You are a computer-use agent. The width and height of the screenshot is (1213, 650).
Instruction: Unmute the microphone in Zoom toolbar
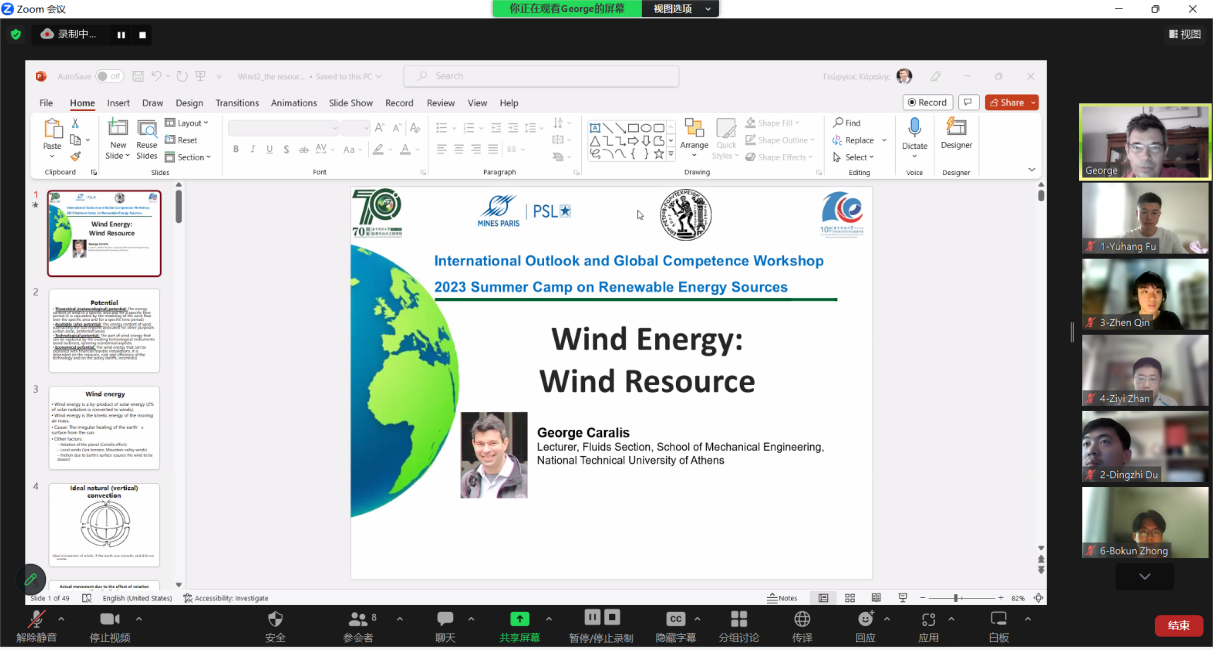tap(37, 620)
